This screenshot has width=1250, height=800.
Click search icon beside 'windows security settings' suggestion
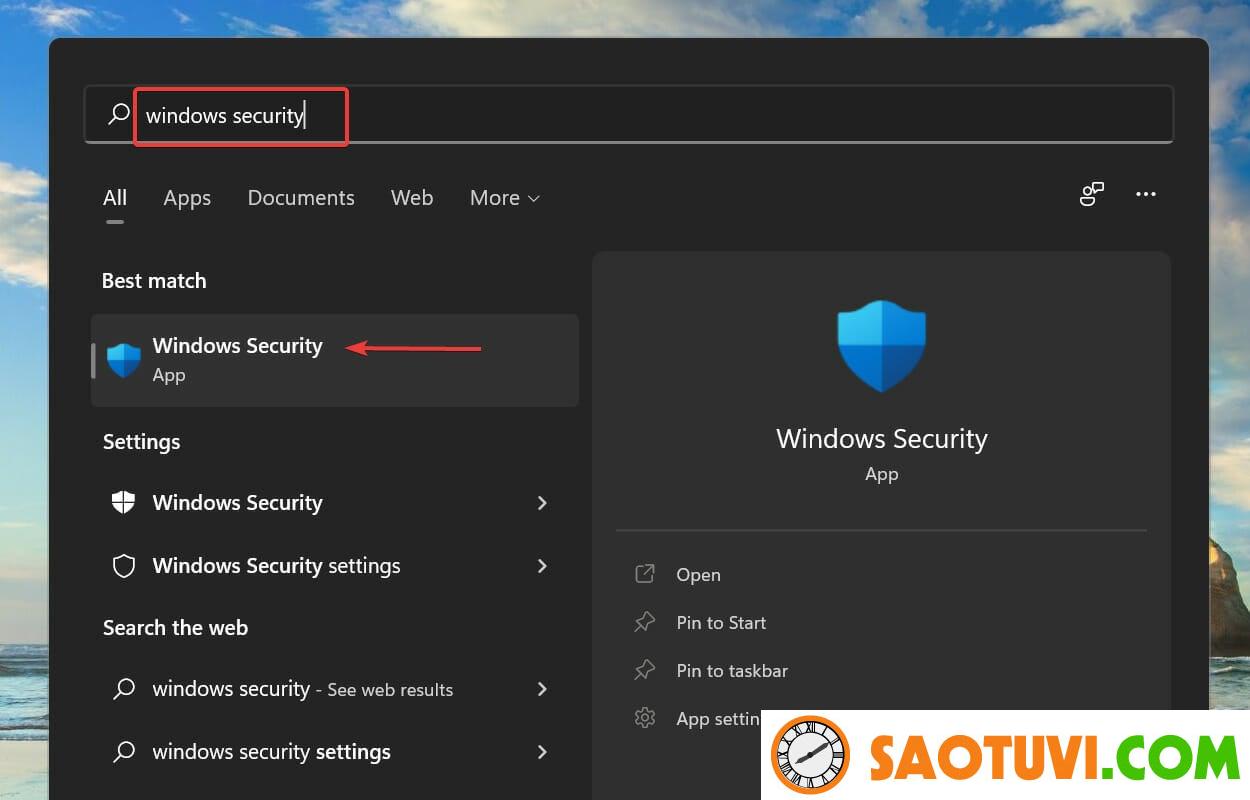pos(124,752)
